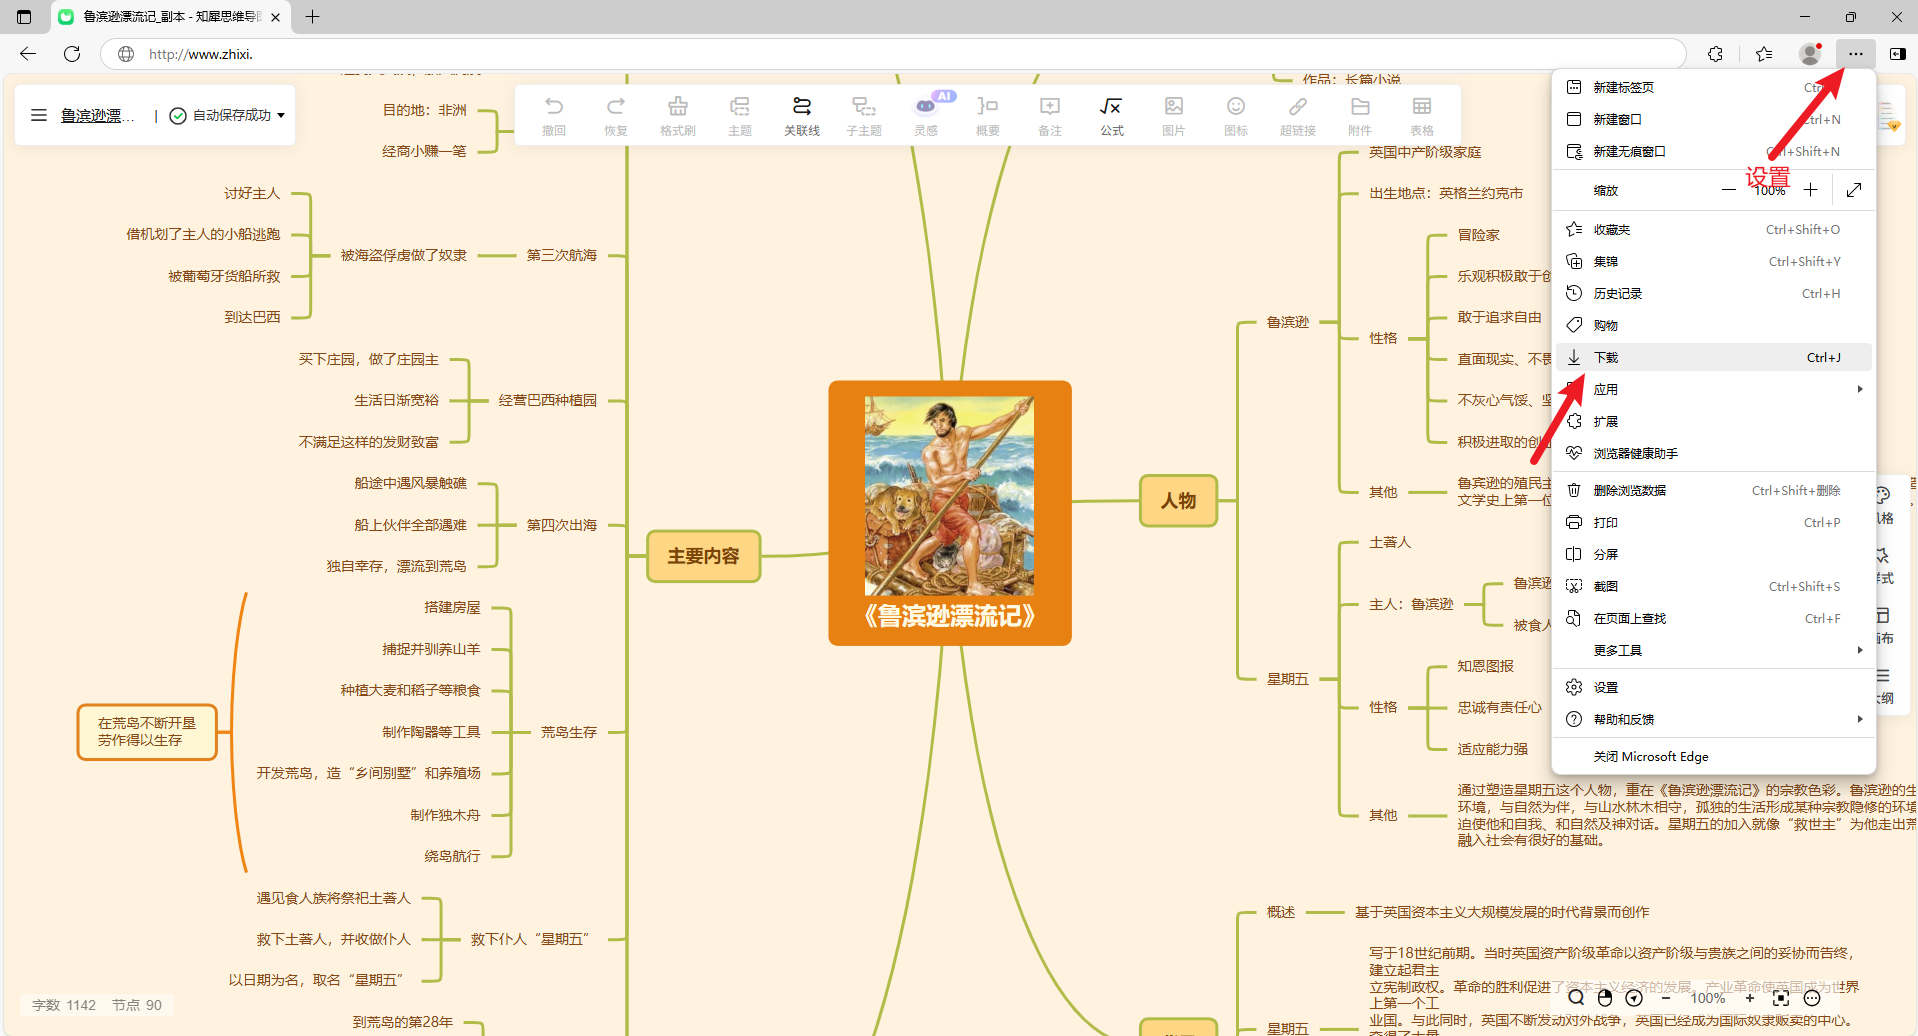Expand the 应用 submenu
This screenshot has height=1036, width=1918.
pos(1714,389)
